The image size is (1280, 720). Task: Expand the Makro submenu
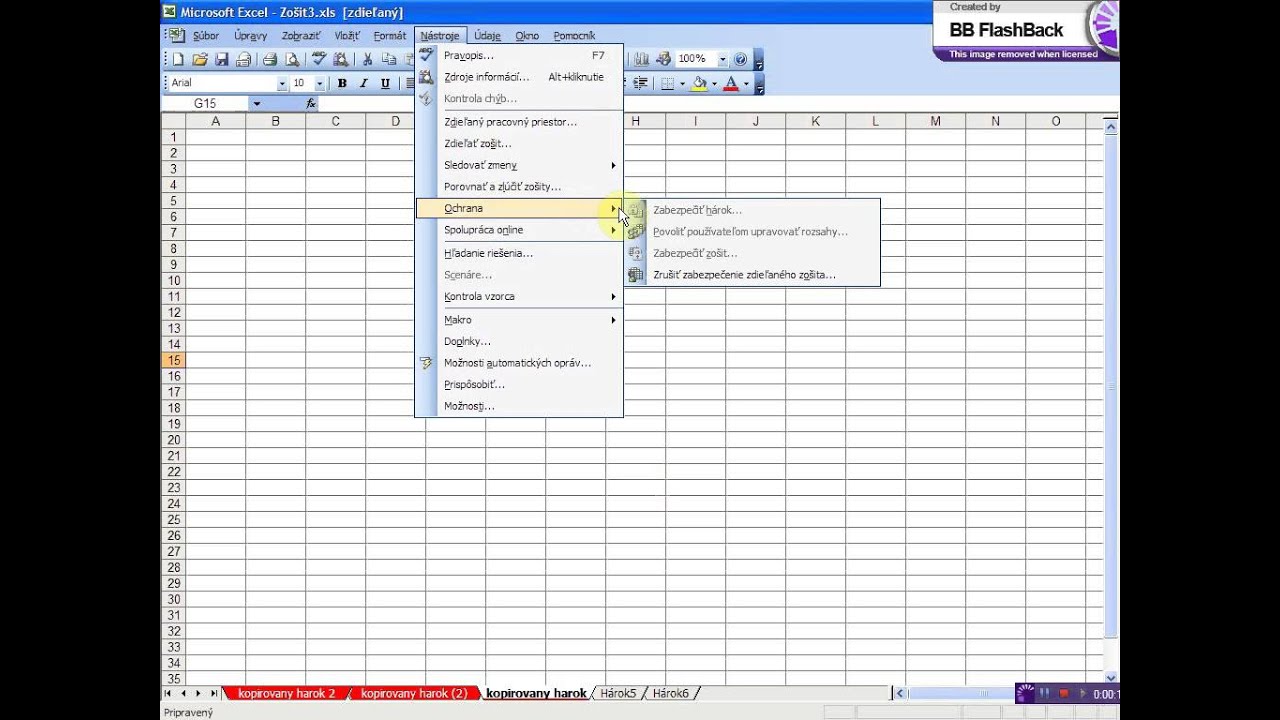pos(519,320)
